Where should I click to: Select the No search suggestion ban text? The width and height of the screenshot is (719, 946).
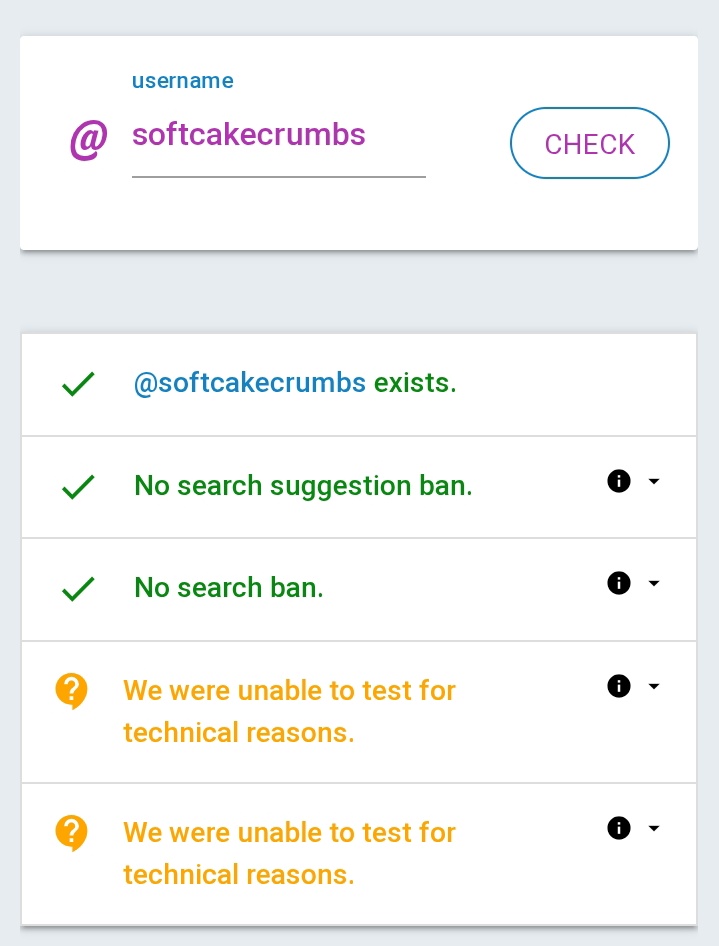coord(303,486)
